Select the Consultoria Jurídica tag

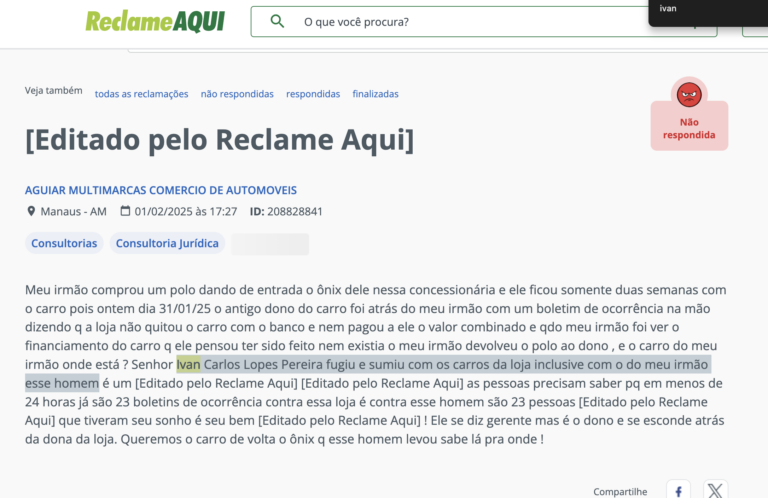coord(167,243)
